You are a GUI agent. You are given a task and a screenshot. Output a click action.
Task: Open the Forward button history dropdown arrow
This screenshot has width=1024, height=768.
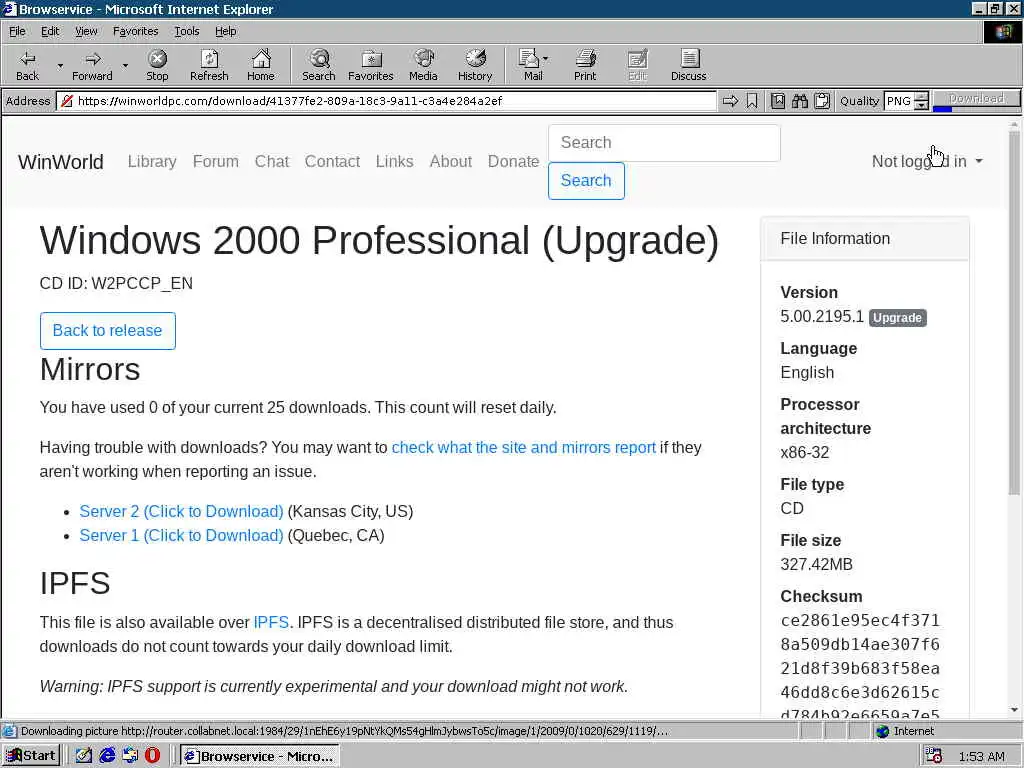125,65
